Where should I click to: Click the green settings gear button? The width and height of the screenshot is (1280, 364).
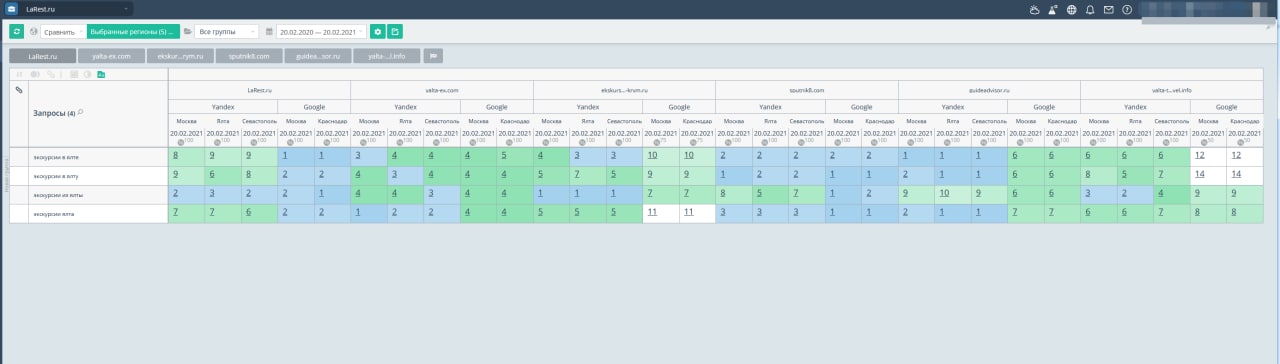point(378,32)
